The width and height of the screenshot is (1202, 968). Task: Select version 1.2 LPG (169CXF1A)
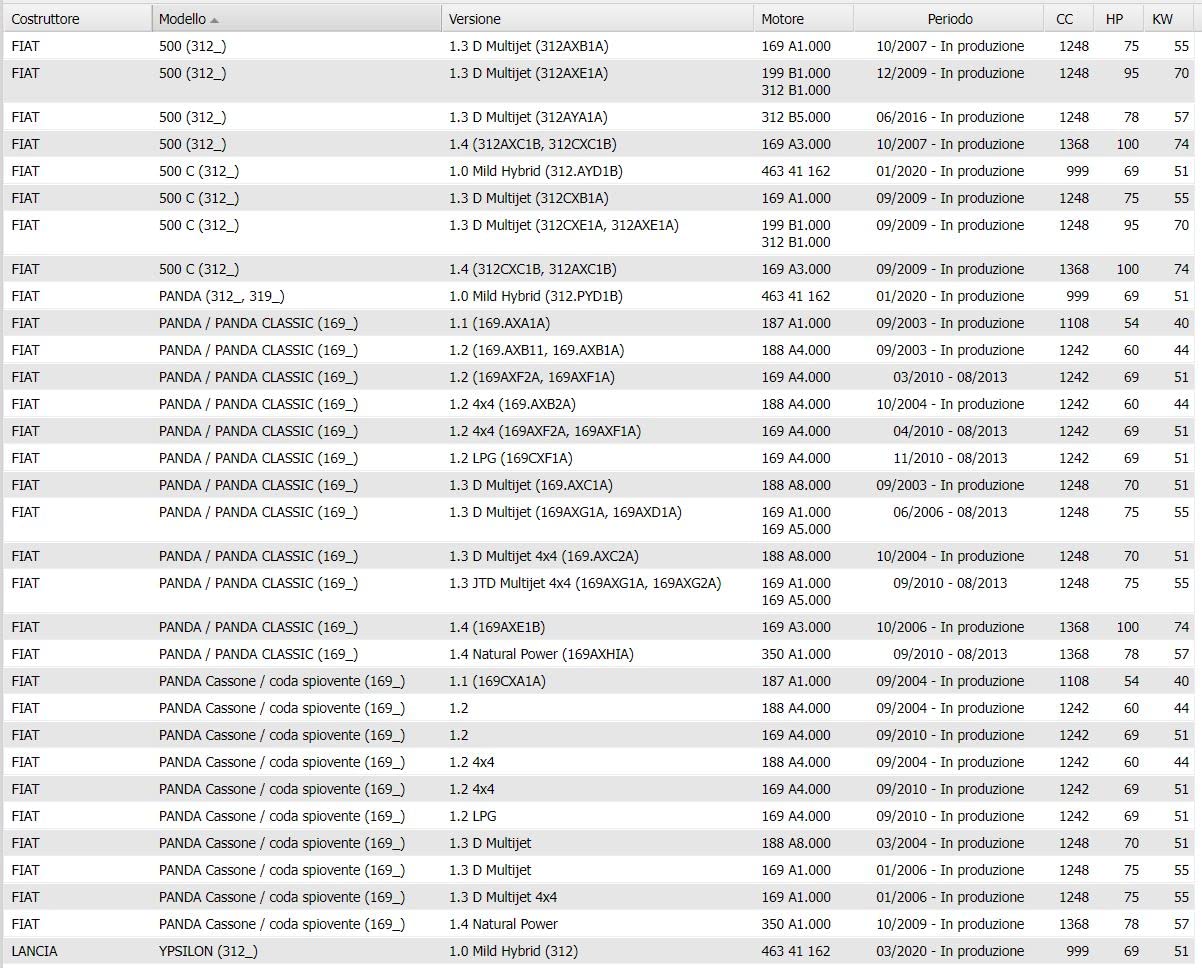coord(511,458)
